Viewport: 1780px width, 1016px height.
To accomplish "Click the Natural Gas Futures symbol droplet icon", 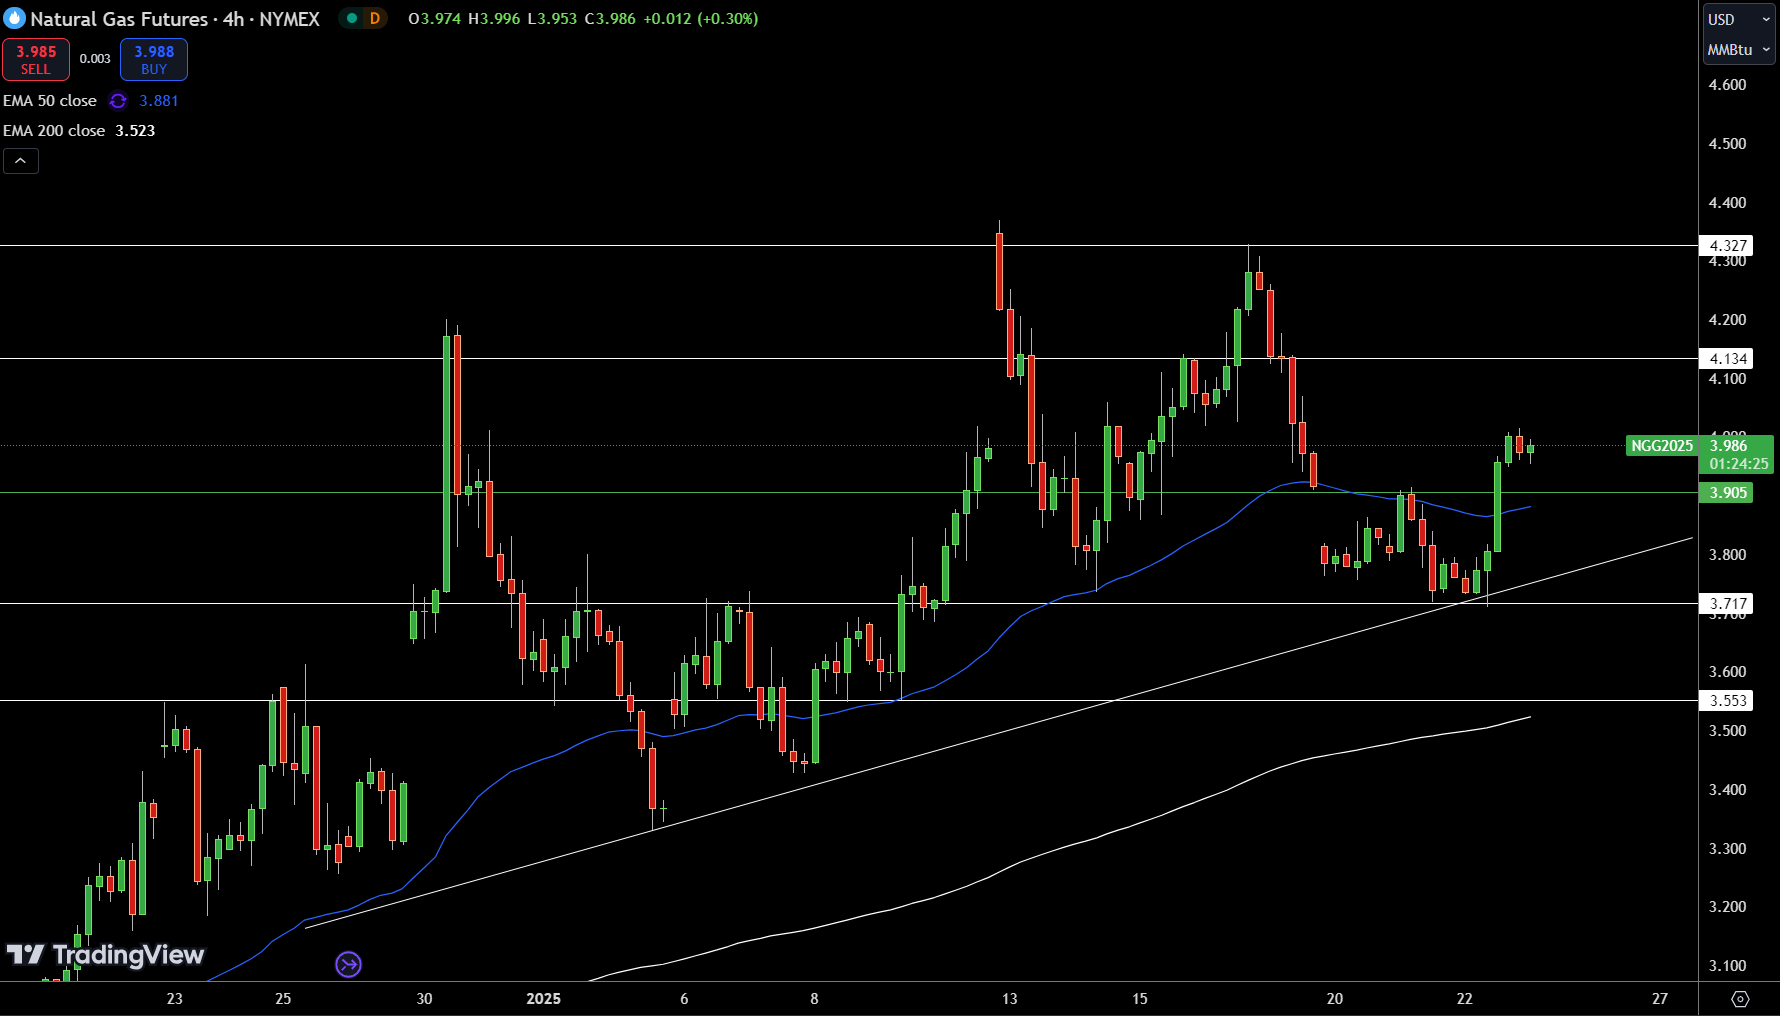I will (14, 18).
